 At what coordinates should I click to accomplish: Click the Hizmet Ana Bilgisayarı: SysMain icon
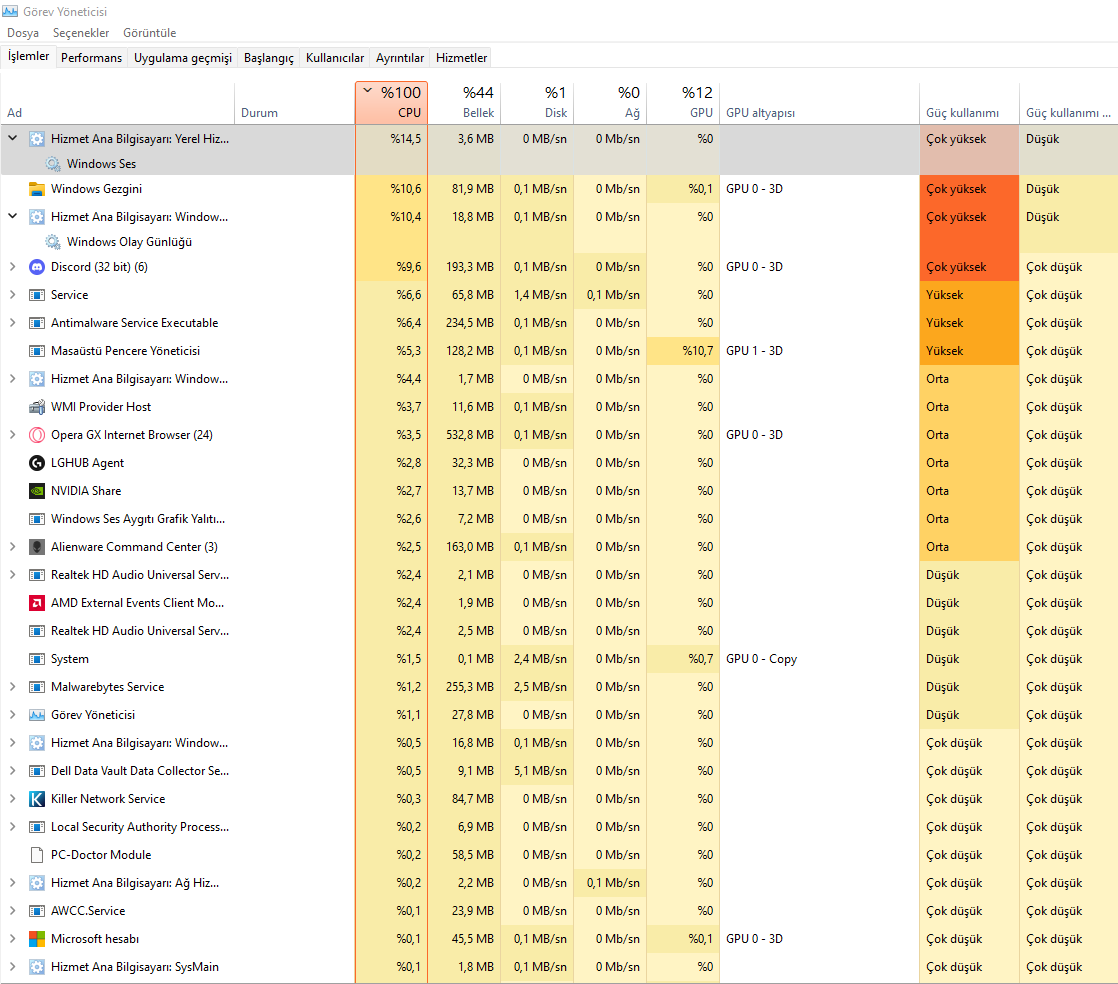(36, 967)
